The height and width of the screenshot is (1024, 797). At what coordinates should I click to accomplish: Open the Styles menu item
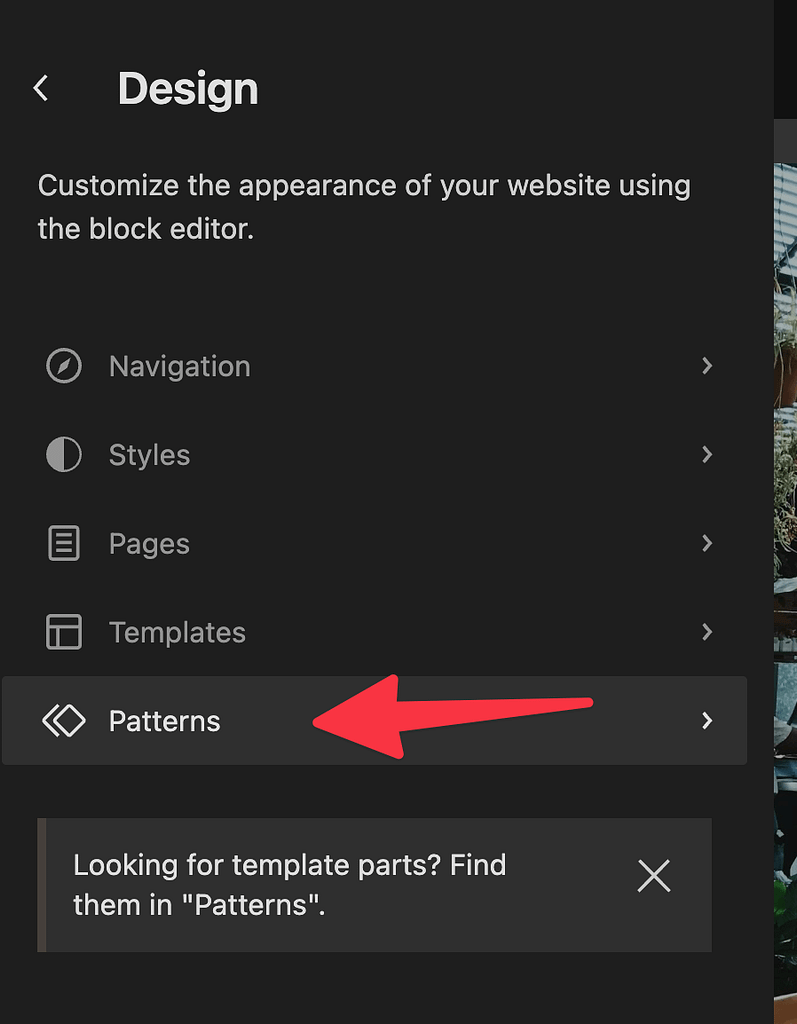(149, 455)
